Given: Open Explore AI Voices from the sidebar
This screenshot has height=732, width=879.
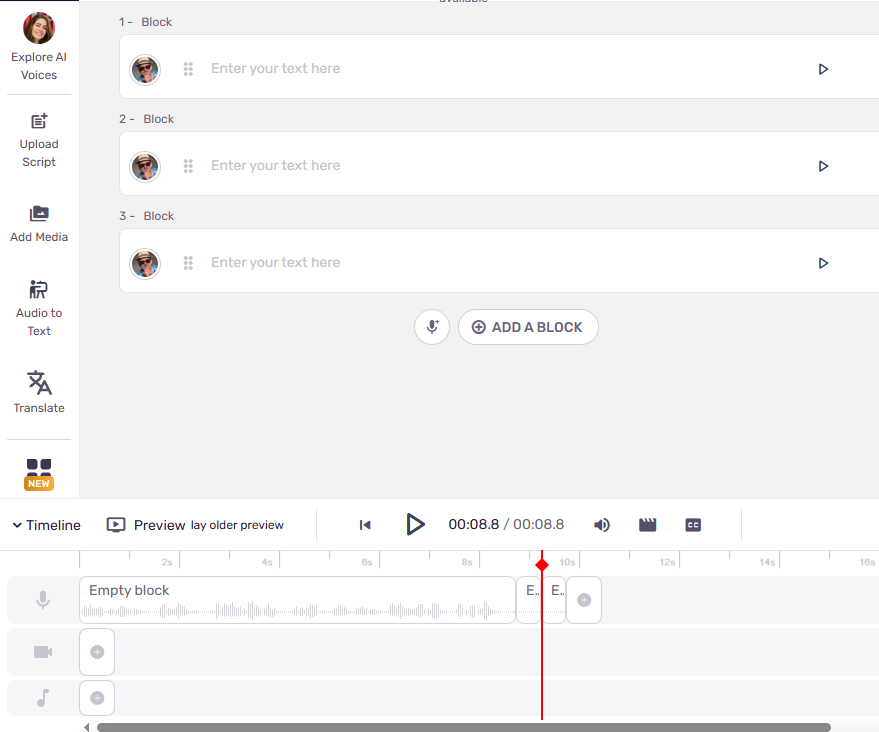Looking at the screenshot, I should click(x=39, y=44).
